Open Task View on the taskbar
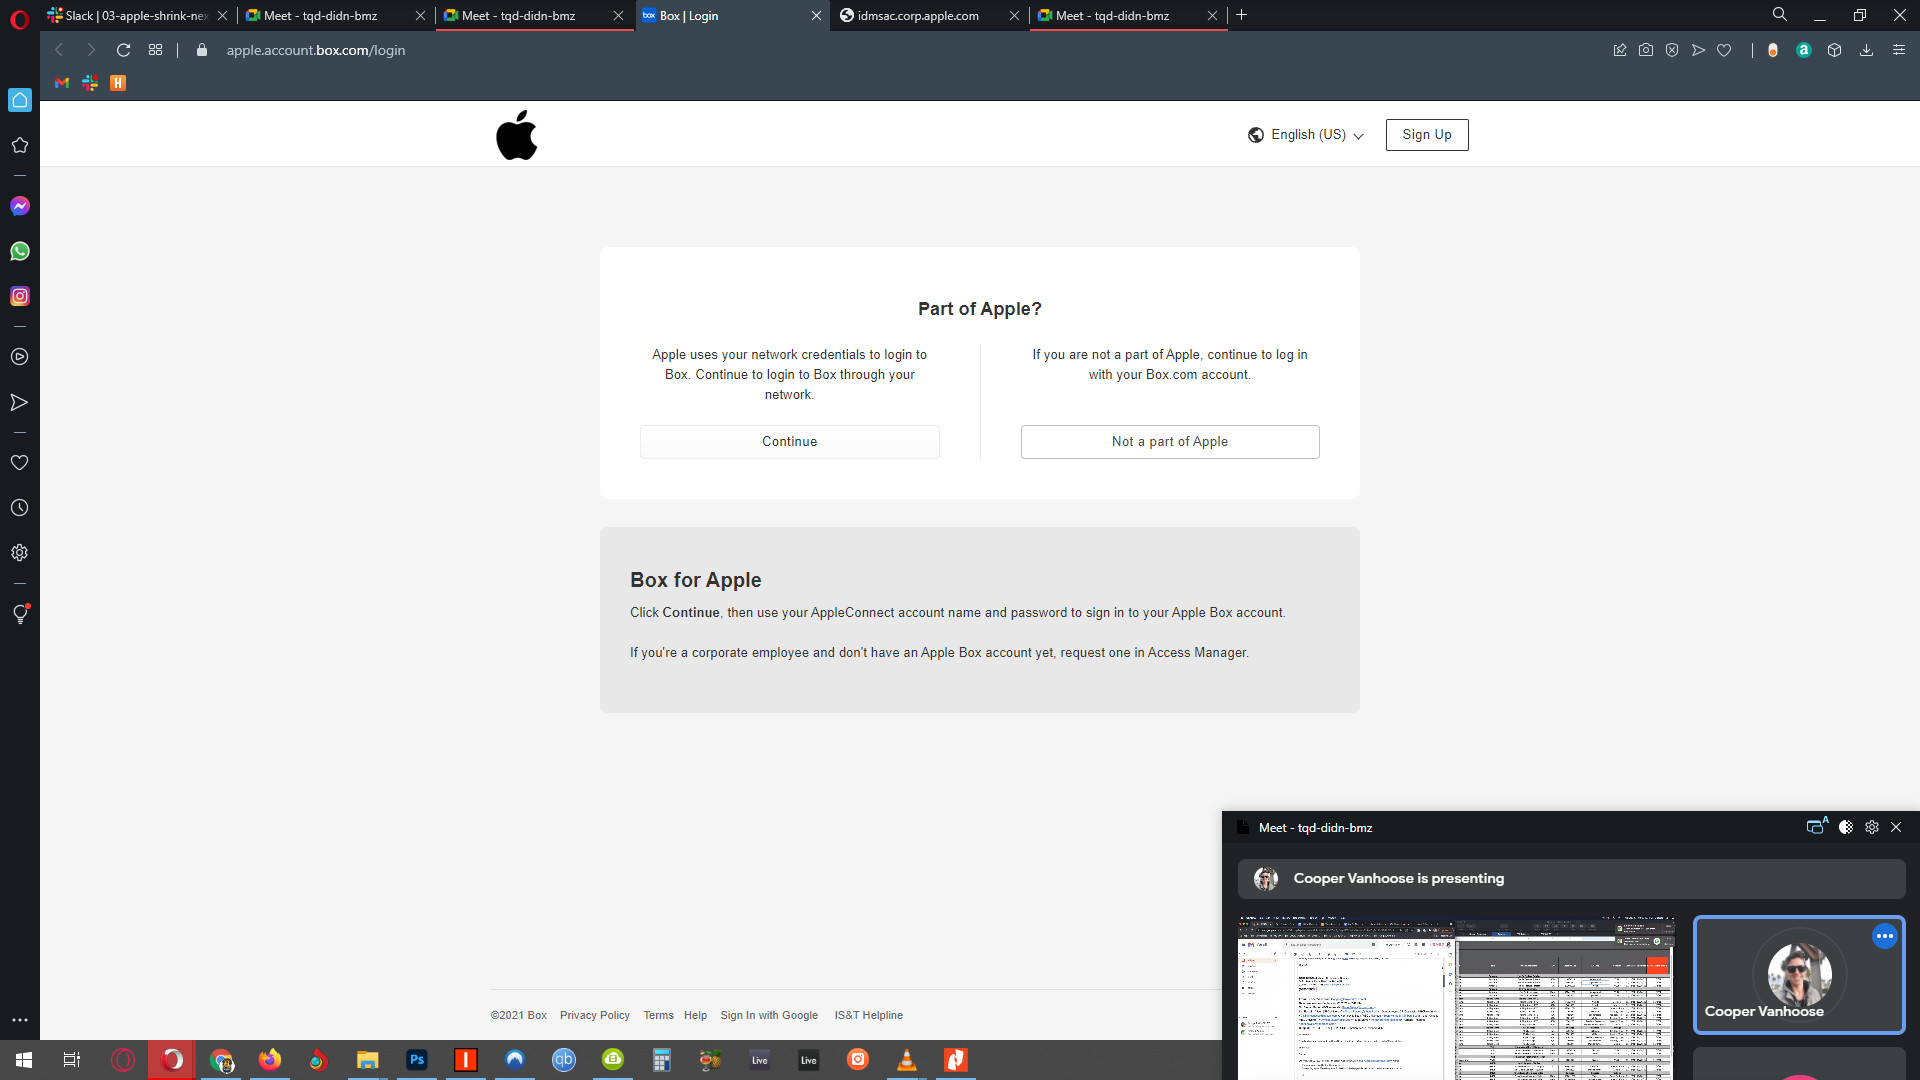Screen dimensions: 1920x1080 coord(72,1060)
